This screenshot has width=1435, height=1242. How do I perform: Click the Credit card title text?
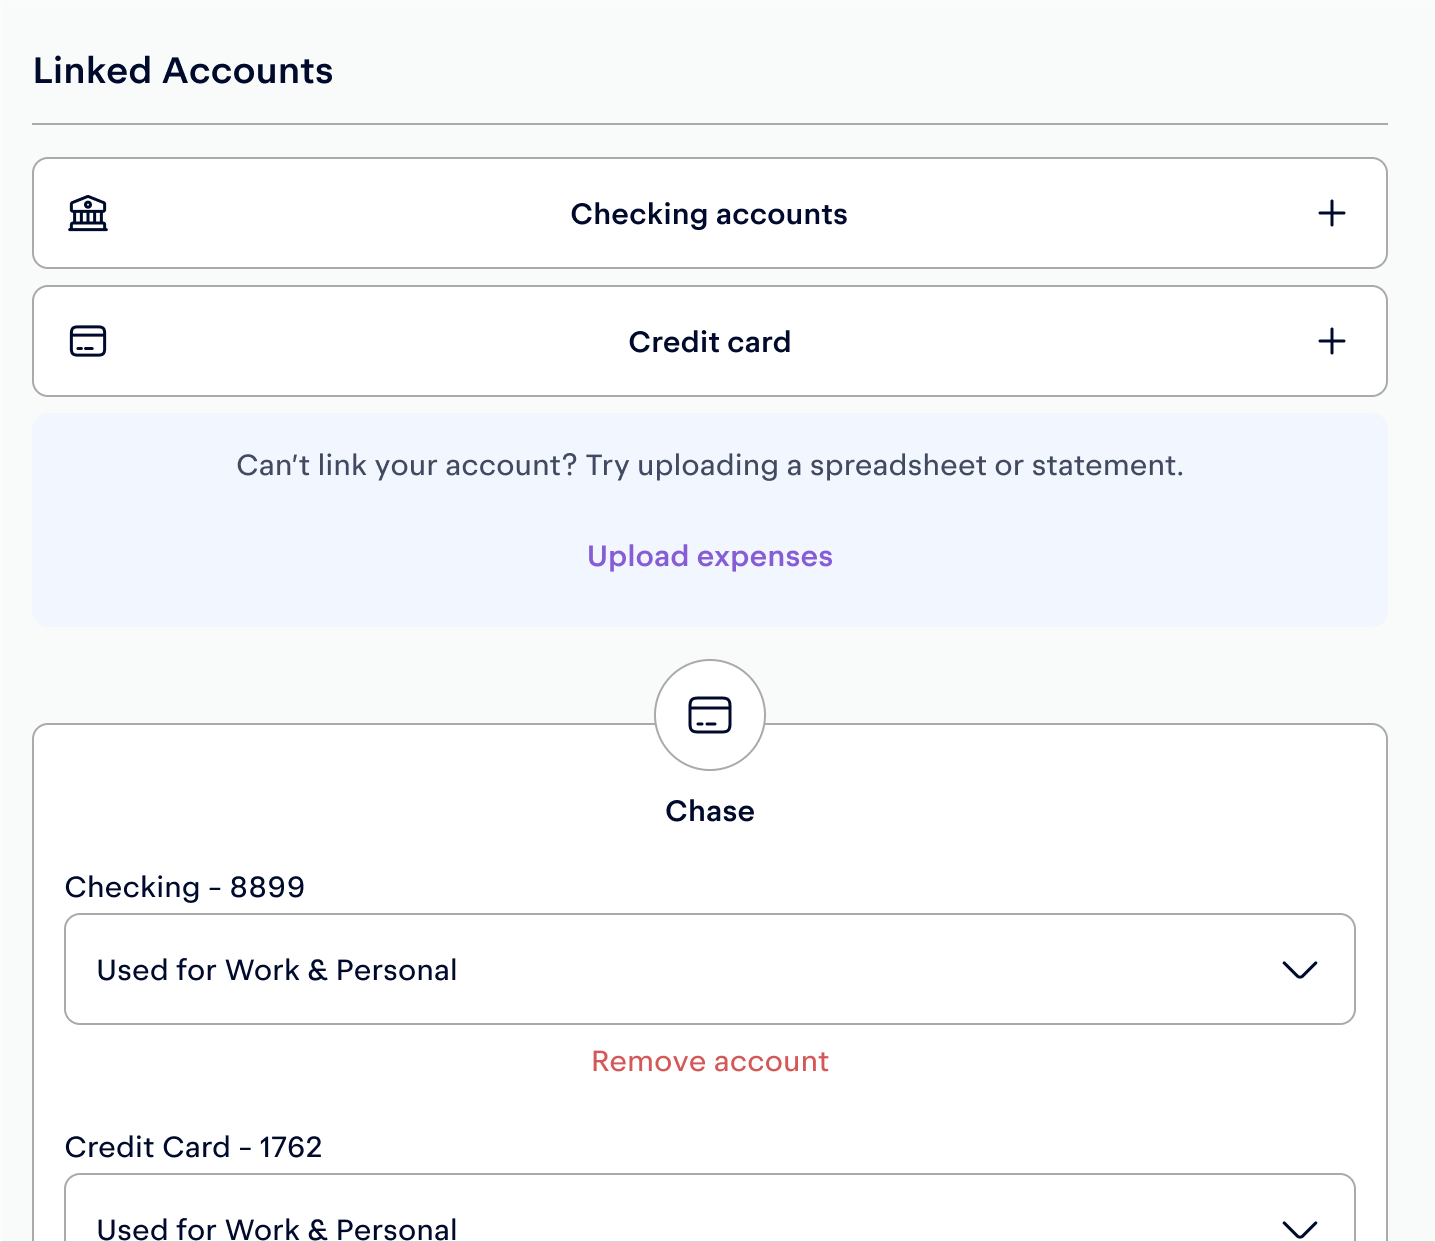[710, 342]
